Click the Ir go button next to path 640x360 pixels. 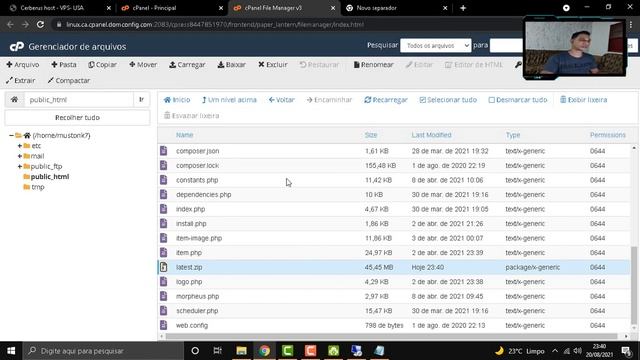pos(142,100)
